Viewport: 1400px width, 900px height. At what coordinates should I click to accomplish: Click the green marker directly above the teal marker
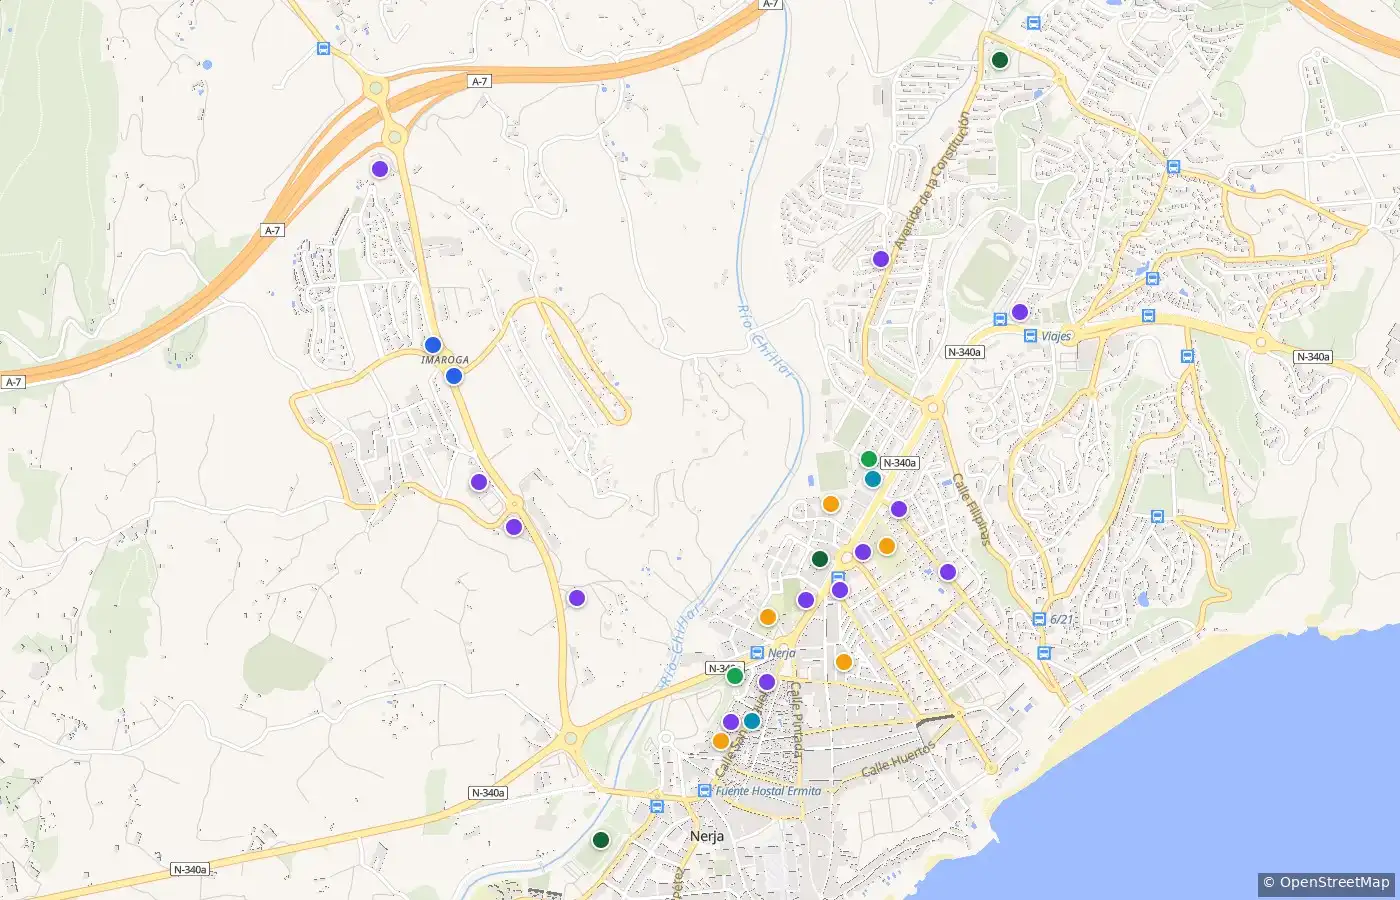869,459
